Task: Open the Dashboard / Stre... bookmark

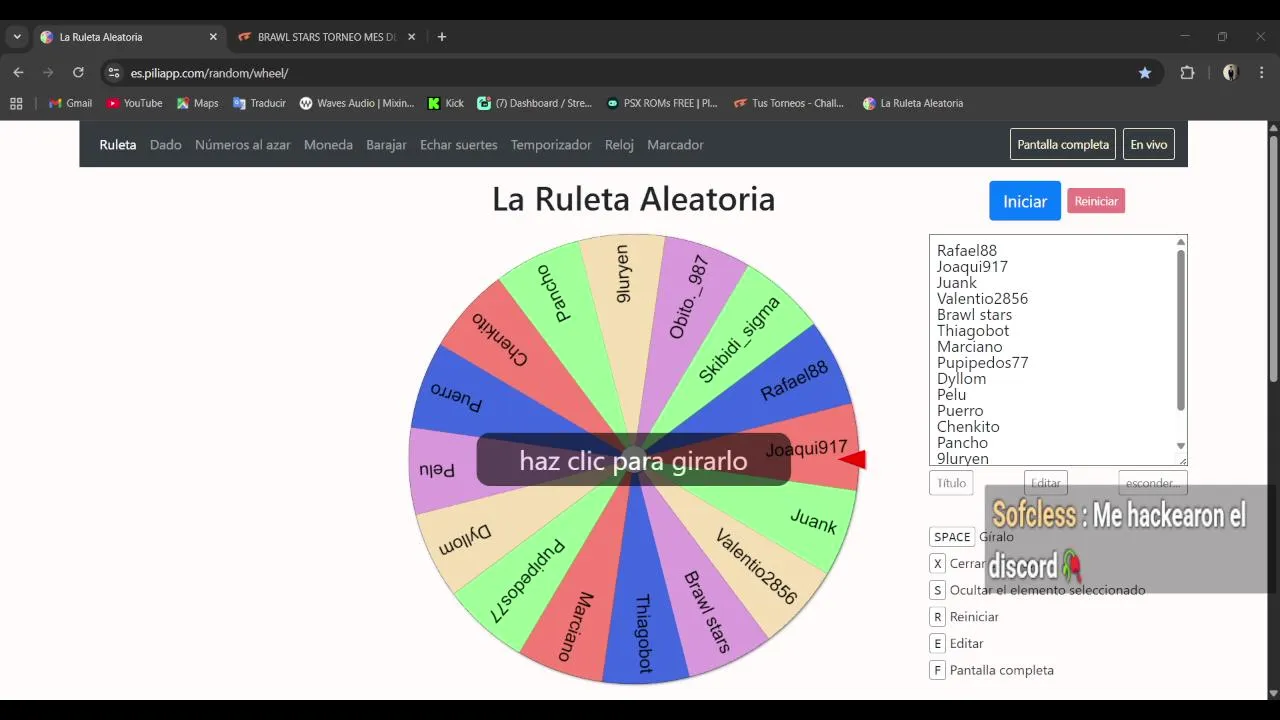Action: point(535,103)
